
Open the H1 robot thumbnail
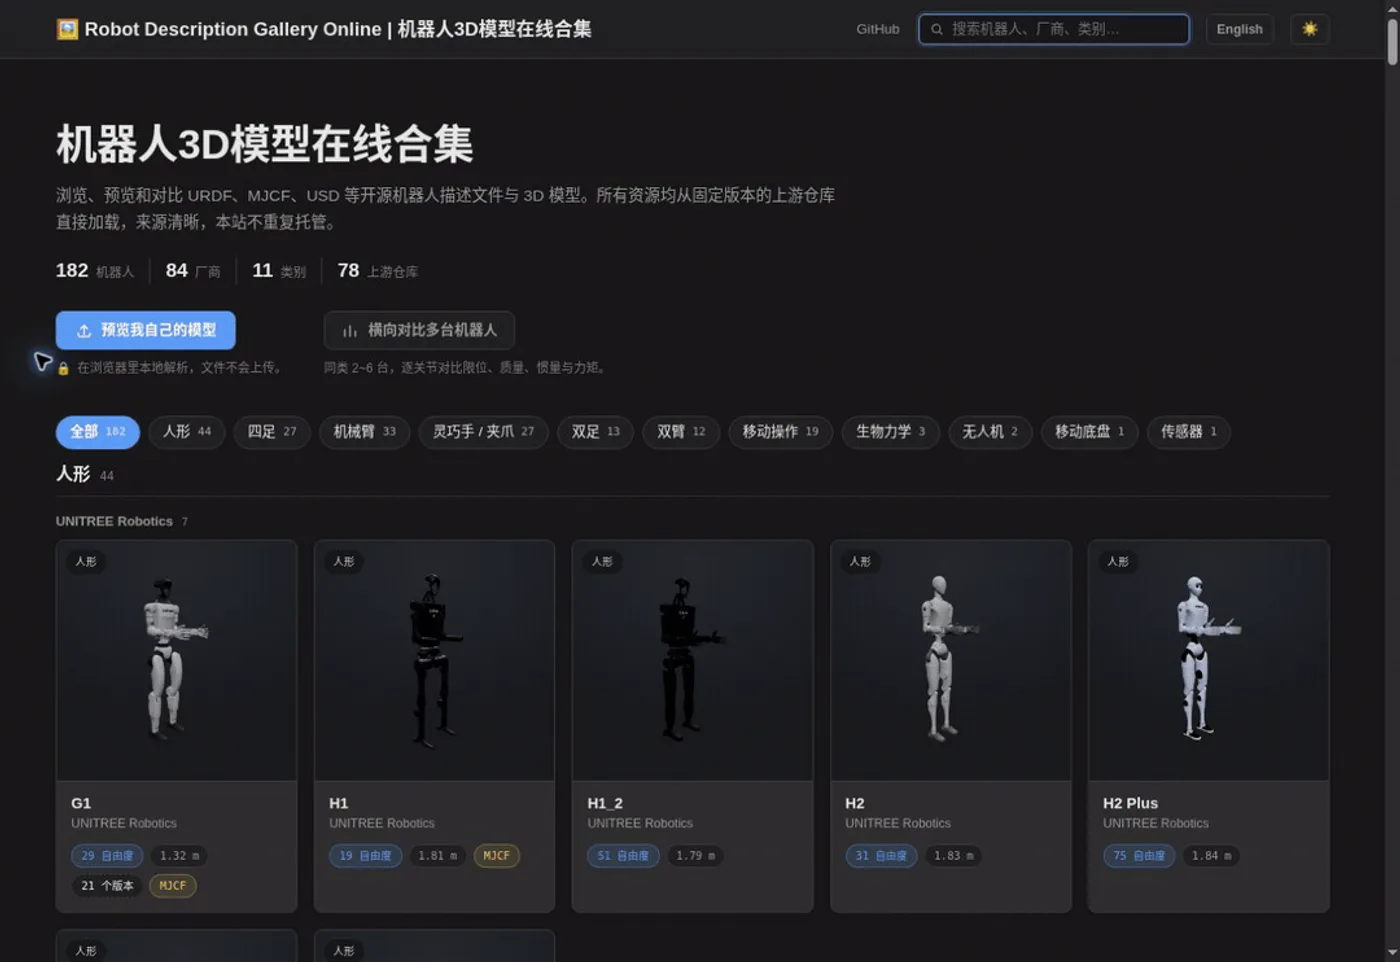pyautogui.click(x=434, y=661)
